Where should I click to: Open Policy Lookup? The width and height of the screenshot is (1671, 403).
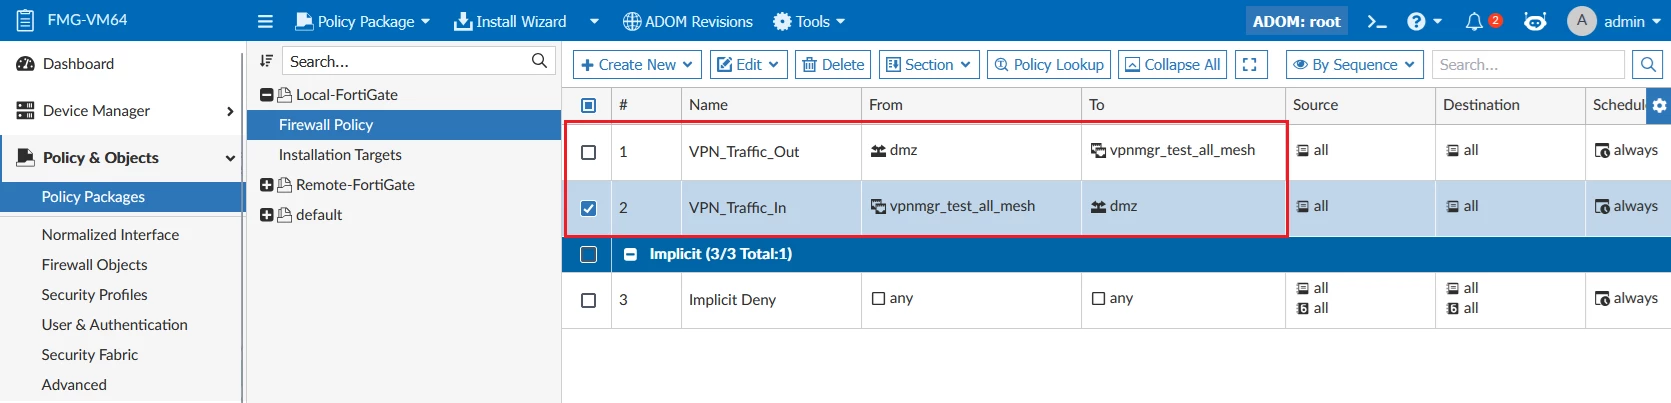click(1048, 64)
